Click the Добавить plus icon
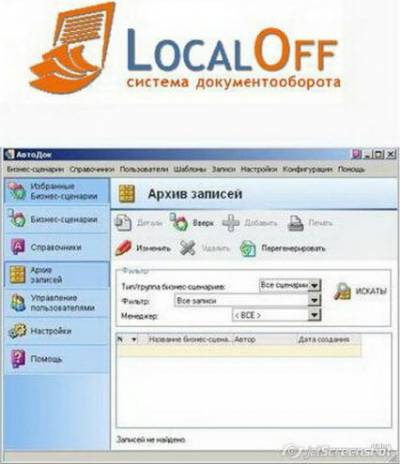The image size is (400, 464). click(231, 223)
